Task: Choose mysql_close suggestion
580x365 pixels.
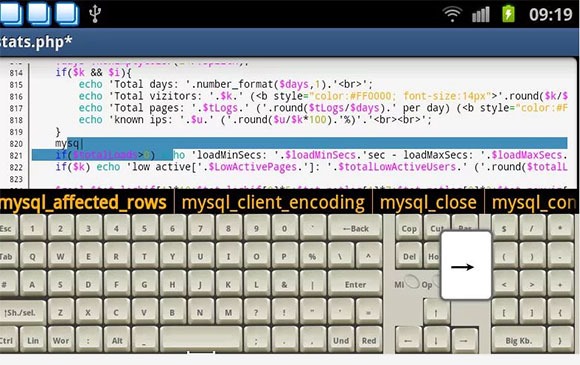Action: click(x=428, y=203)
